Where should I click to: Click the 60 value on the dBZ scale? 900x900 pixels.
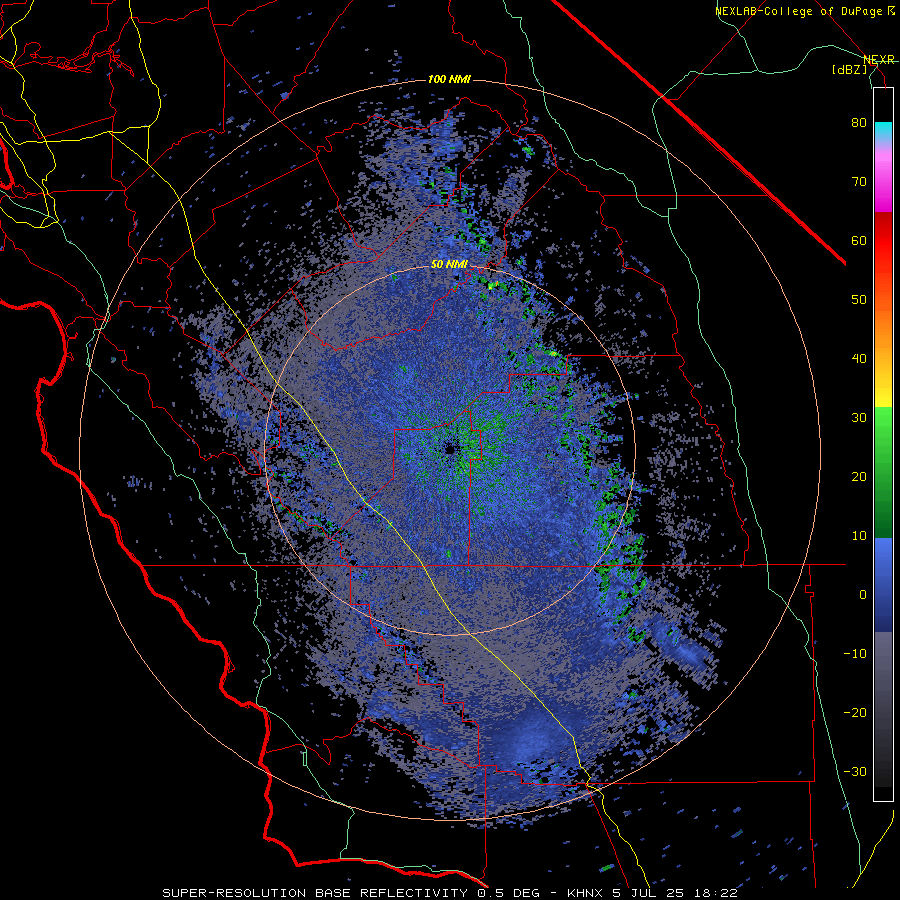click(x=859, y=240)
